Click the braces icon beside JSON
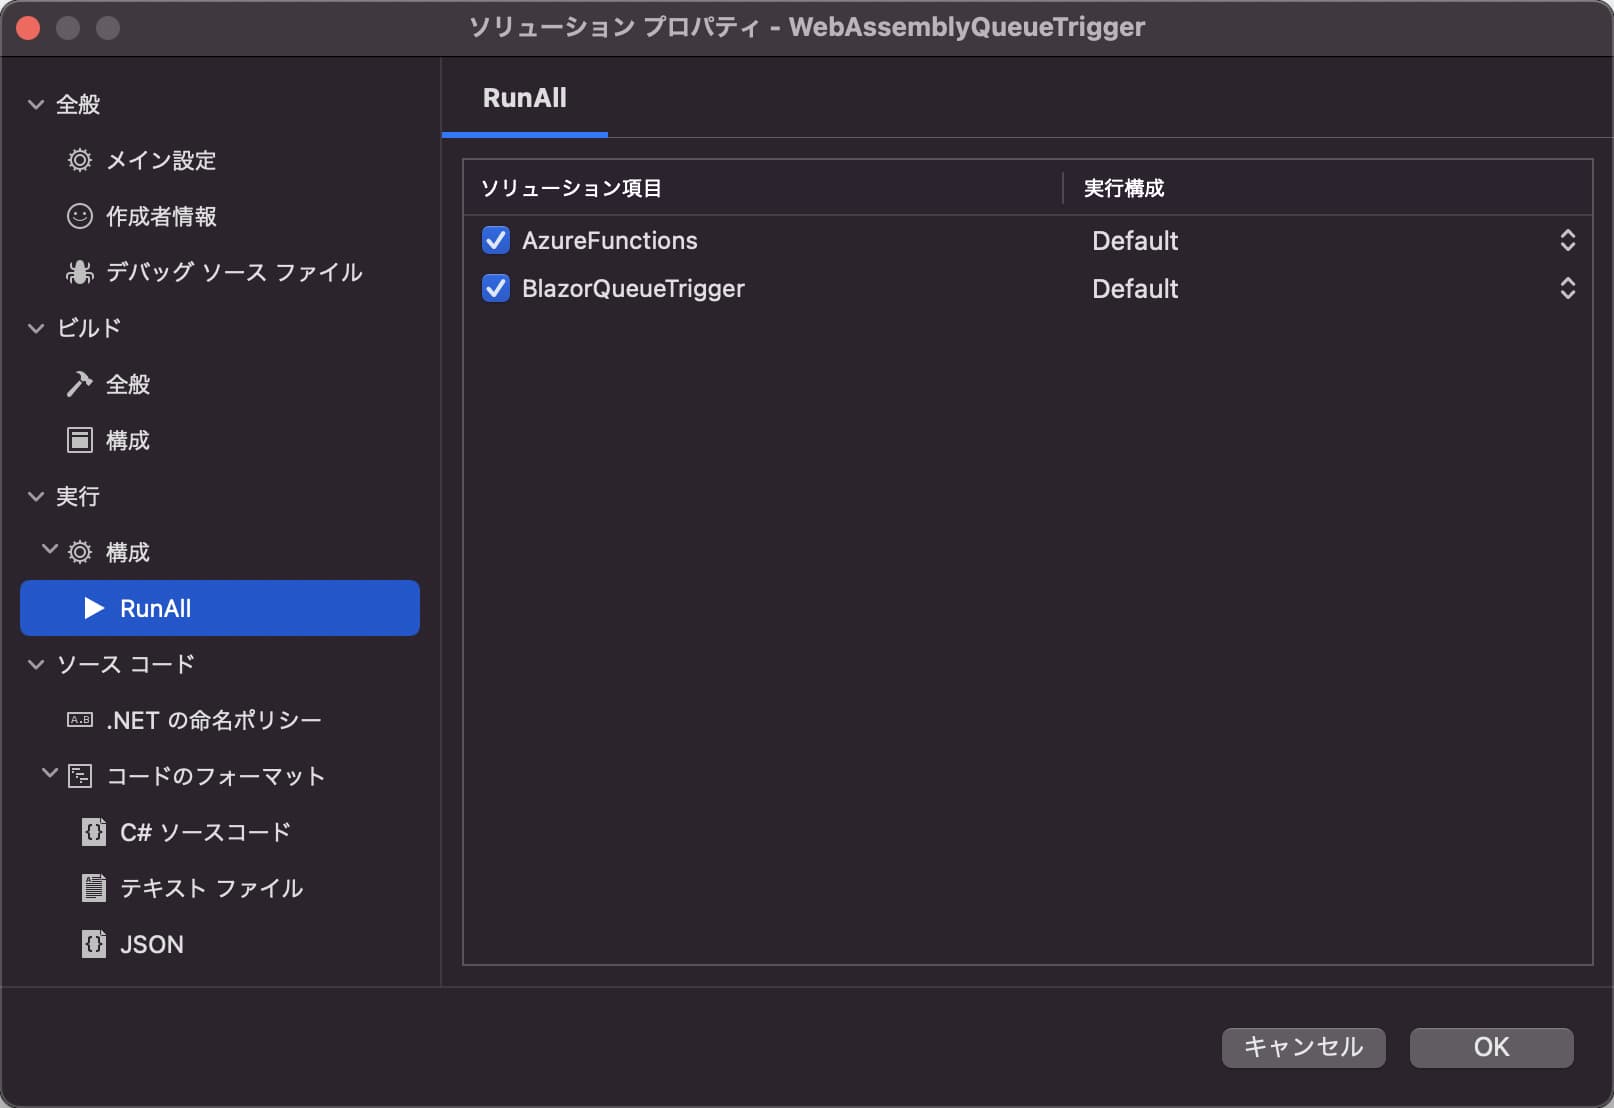1614x1108 pixels. click(94, 944)
